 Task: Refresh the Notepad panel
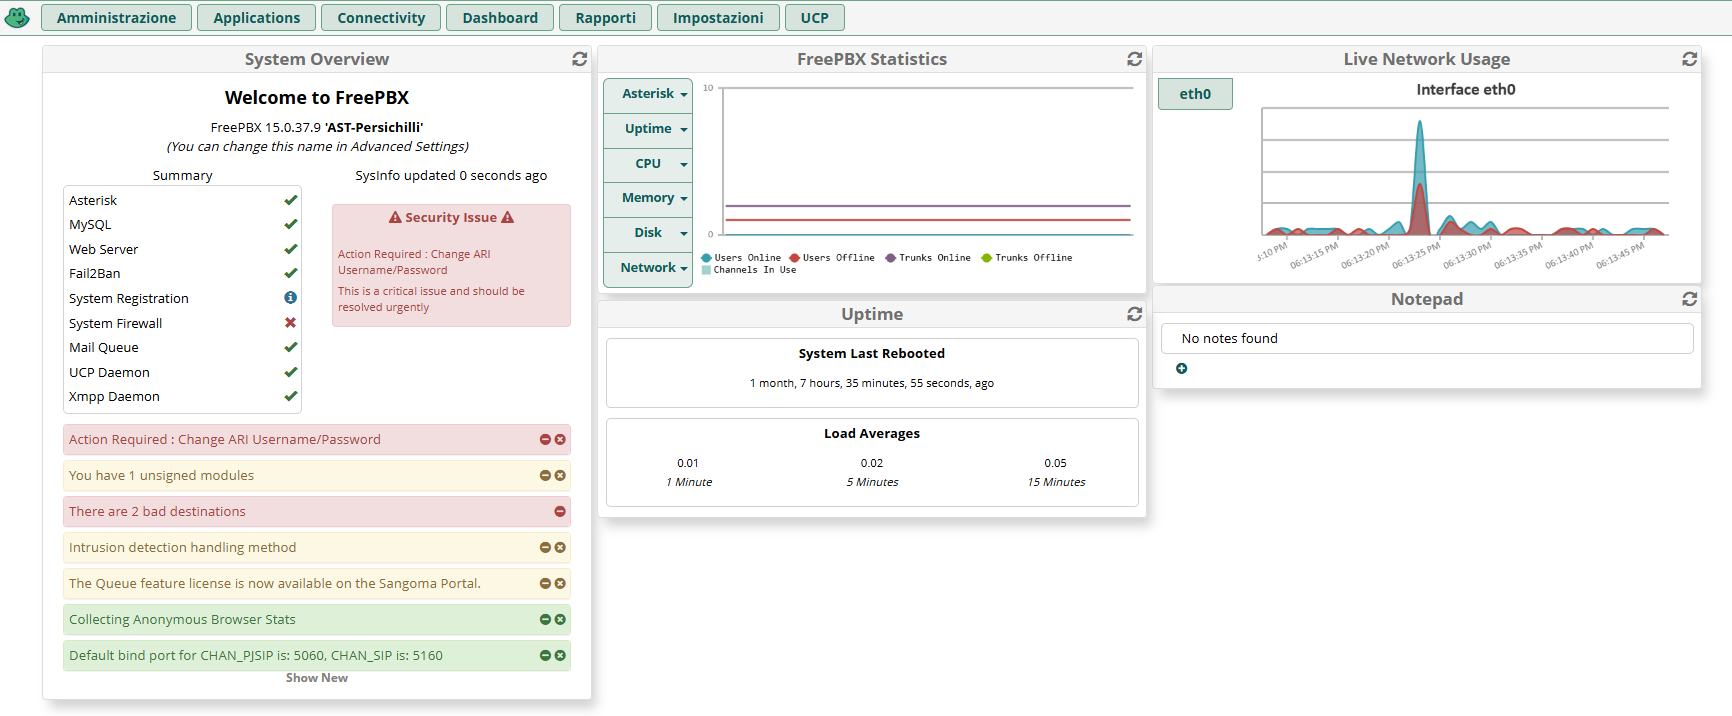tap(1689, 299)
